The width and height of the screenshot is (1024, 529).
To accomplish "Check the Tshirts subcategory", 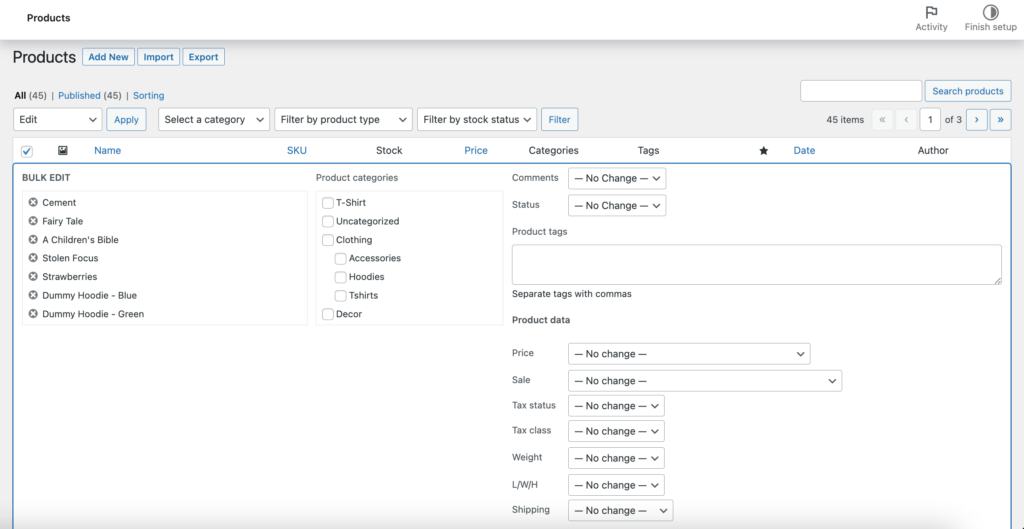I will pos(341,295).
